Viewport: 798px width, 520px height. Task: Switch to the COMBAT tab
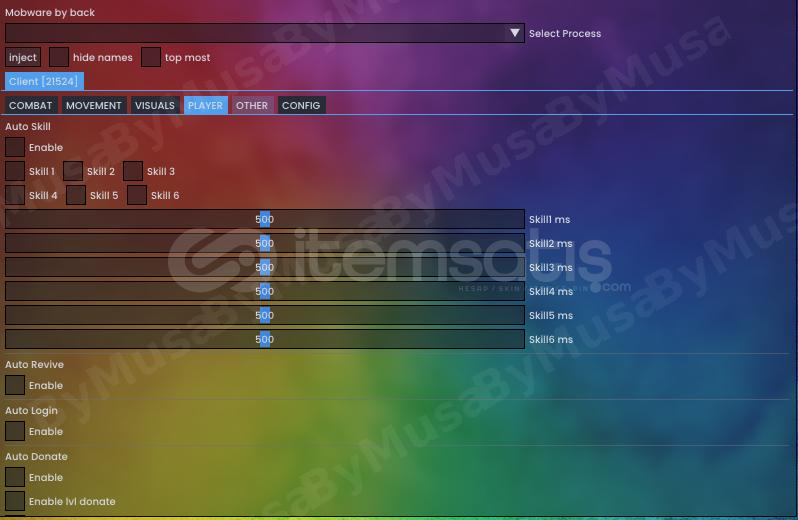tap(31, 105)
